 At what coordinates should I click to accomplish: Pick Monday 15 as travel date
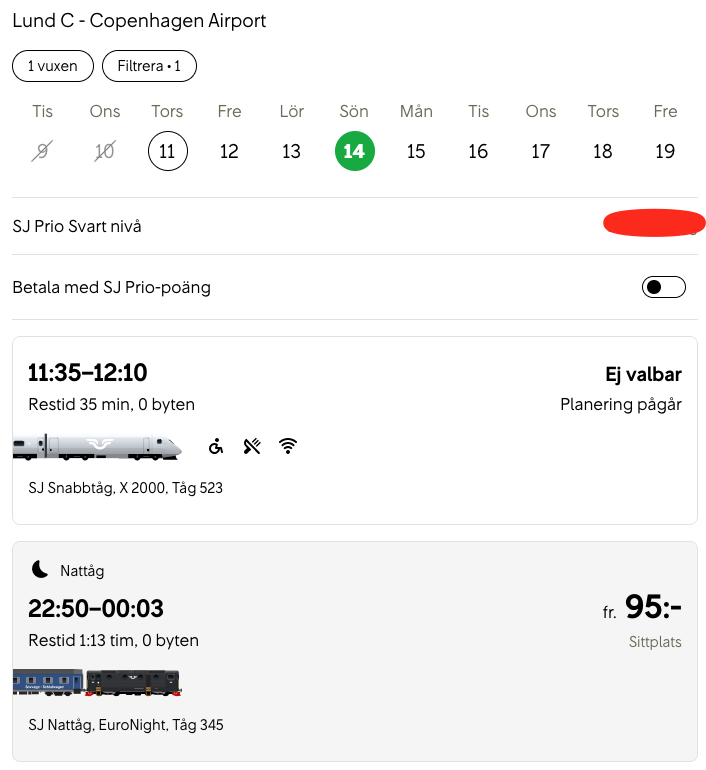(x=416, y=152)
